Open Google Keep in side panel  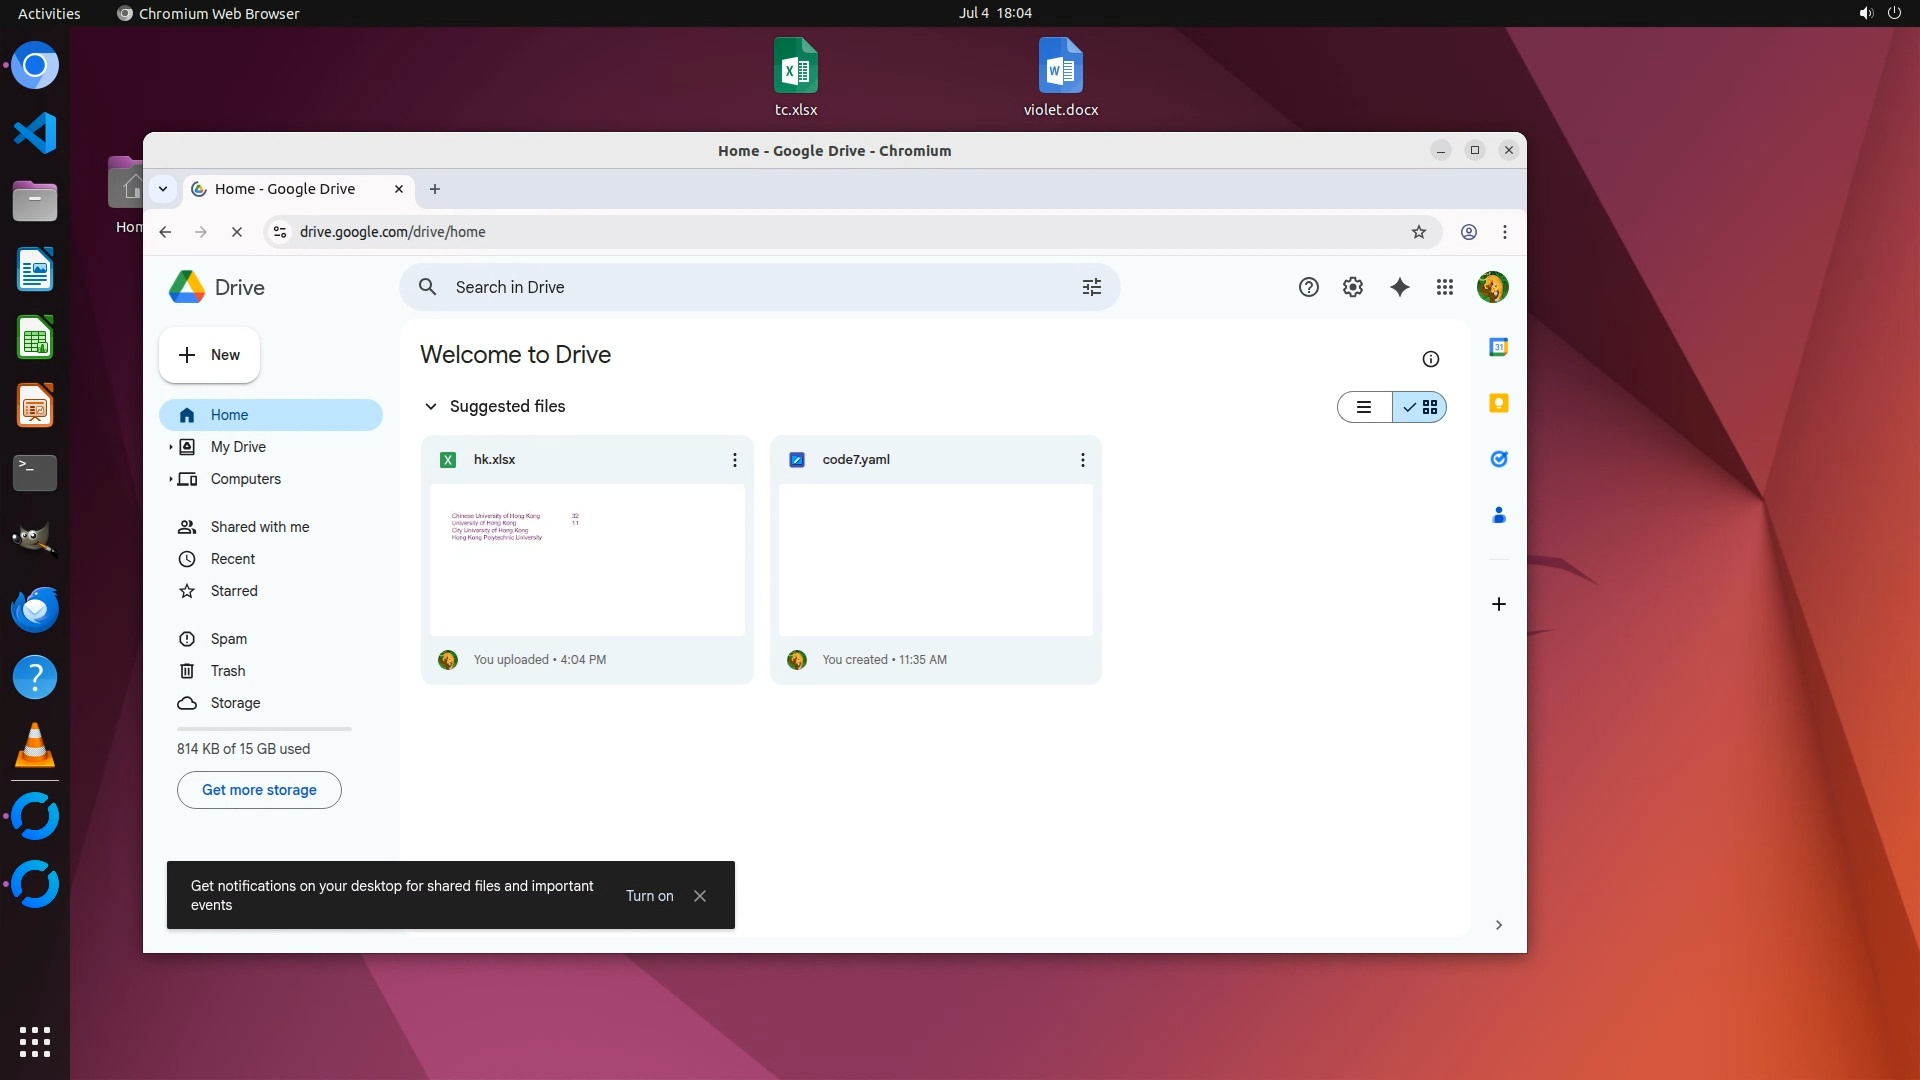(1498, 403)
